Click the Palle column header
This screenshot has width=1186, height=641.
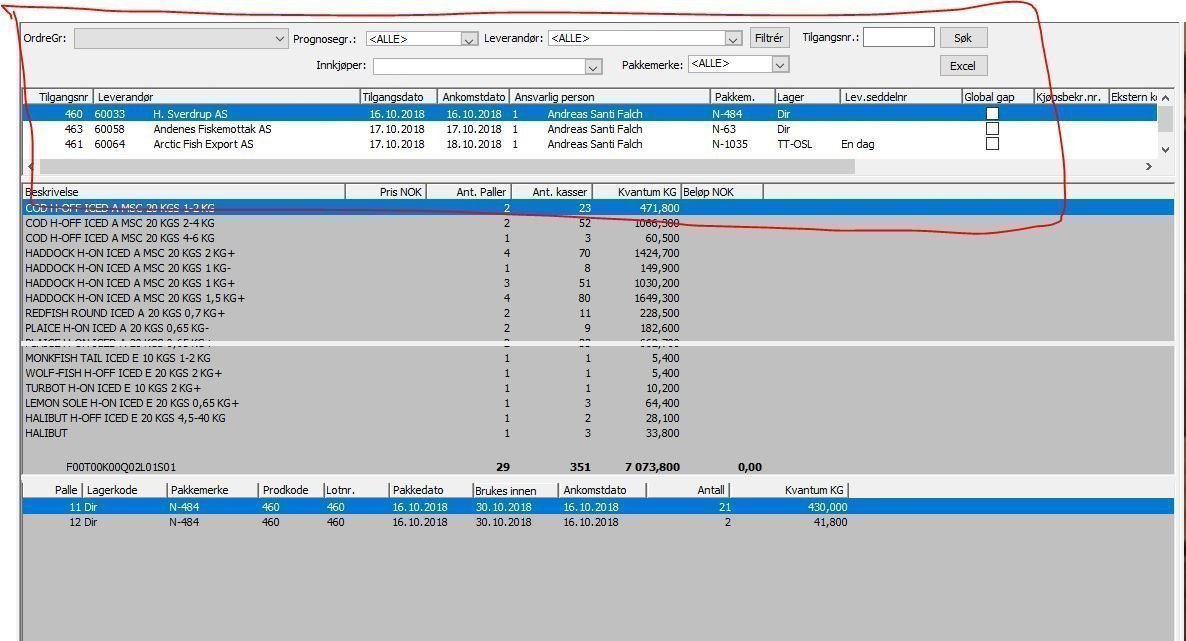pyautogui.click(x=53, y=490)
